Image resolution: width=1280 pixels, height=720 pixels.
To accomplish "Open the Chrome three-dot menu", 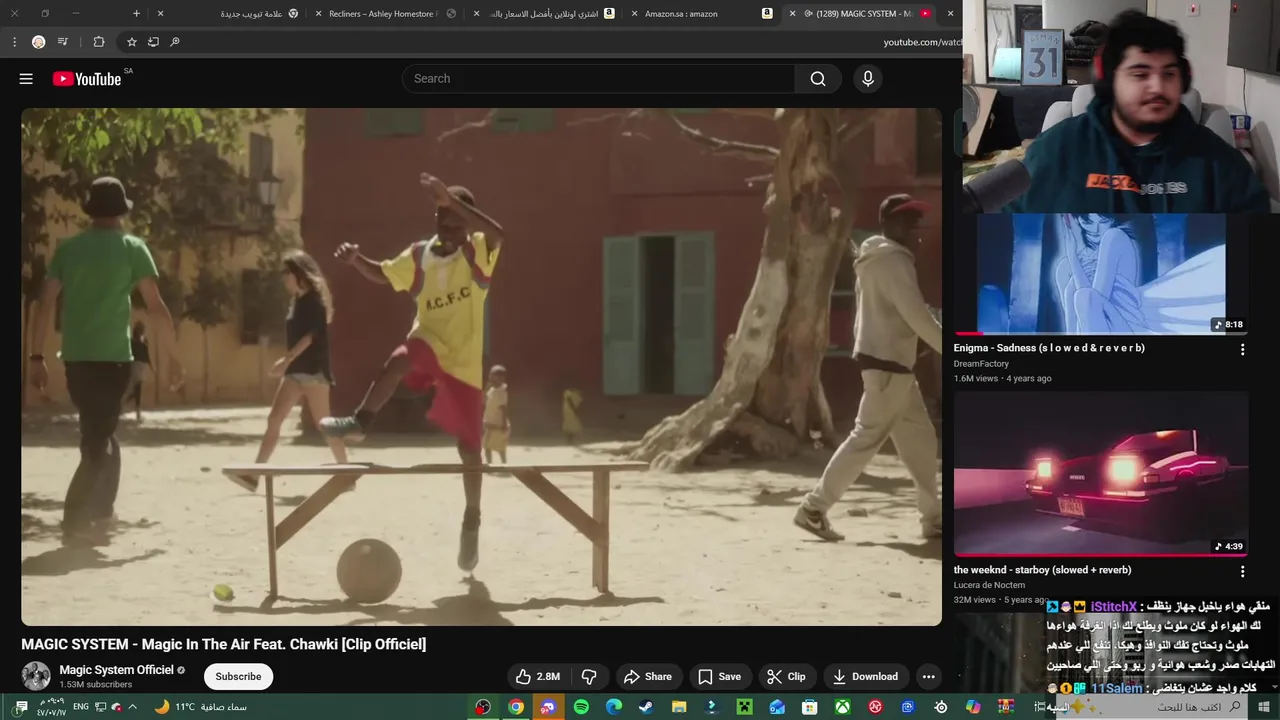I will click(x=14, y=42).
